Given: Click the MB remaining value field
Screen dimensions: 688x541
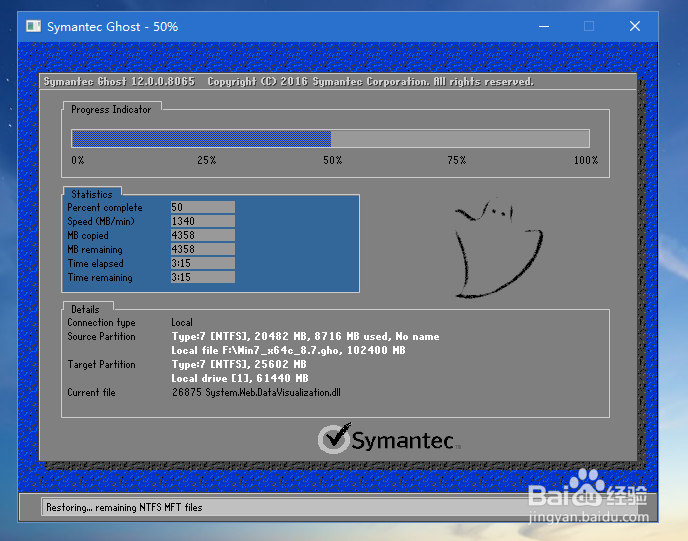Looking at the screenshot, I should [x=203, y=249].
